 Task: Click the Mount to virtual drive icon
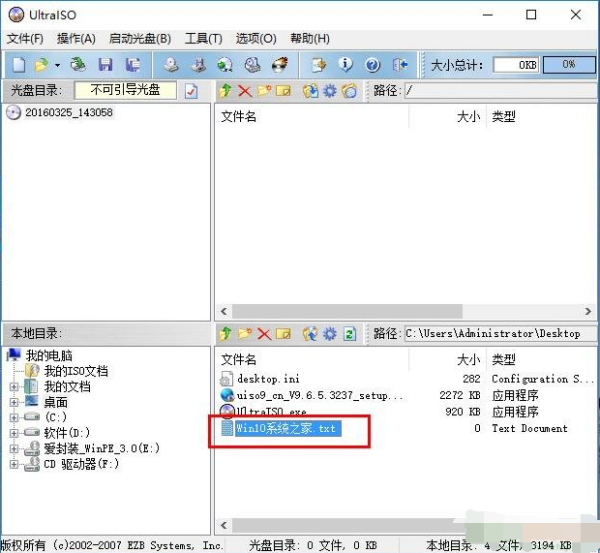(x=253, y=65)
